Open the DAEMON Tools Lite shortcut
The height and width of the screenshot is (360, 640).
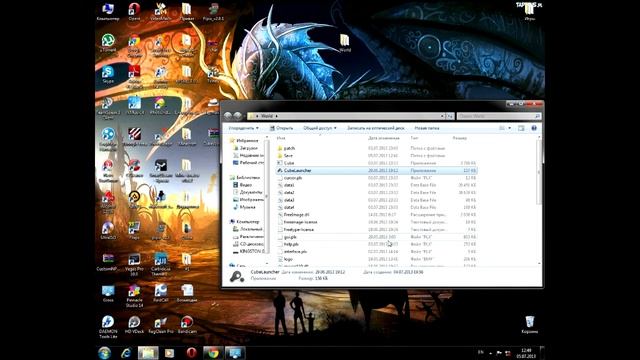[x=108, y=327]
